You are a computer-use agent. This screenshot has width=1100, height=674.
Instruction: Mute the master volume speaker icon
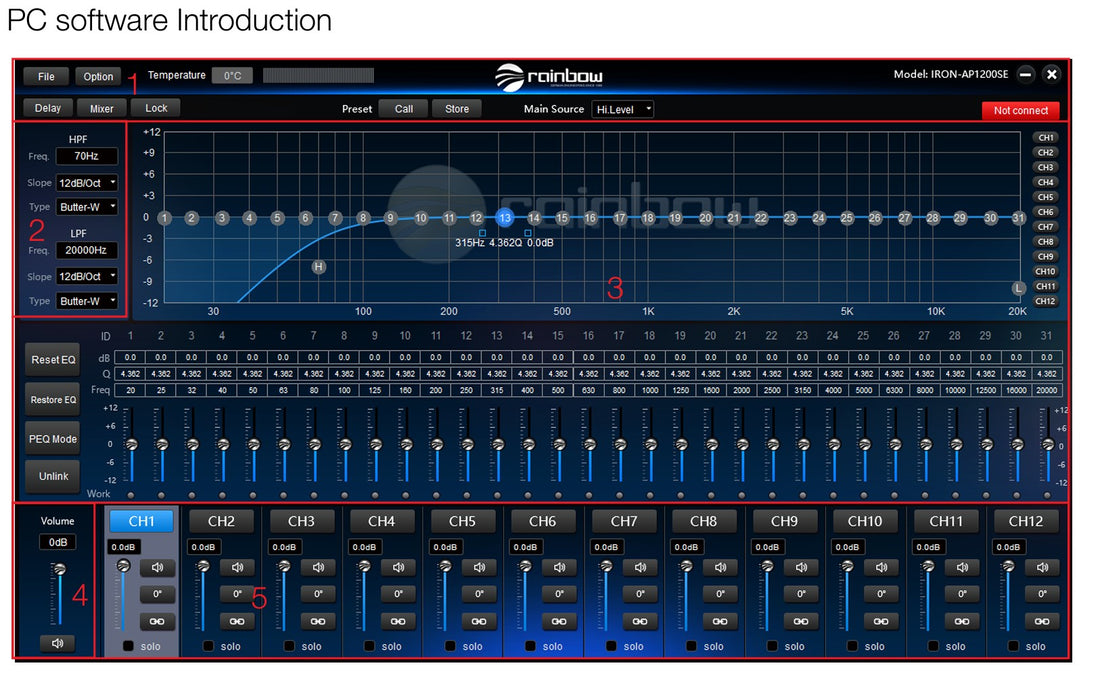pyautogui.click(x=57, y=643)
